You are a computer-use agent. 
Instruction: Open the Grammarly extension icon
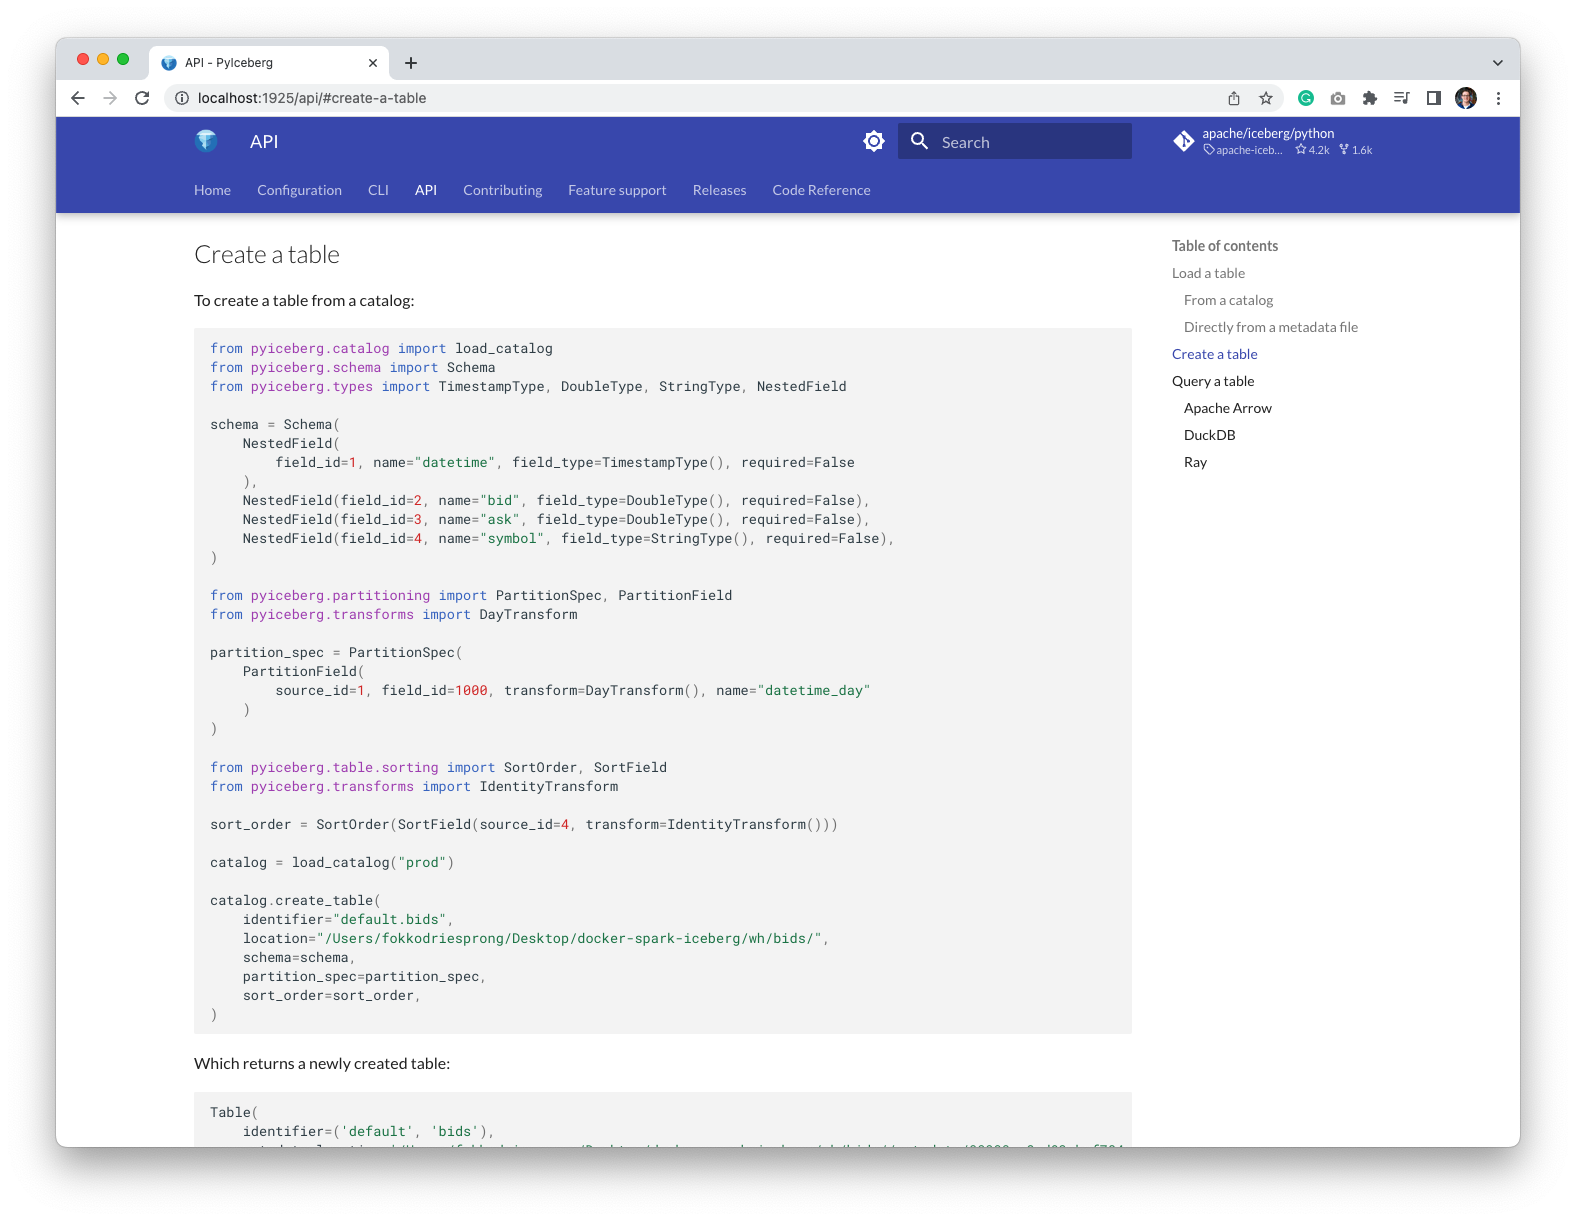(1306, 98)
